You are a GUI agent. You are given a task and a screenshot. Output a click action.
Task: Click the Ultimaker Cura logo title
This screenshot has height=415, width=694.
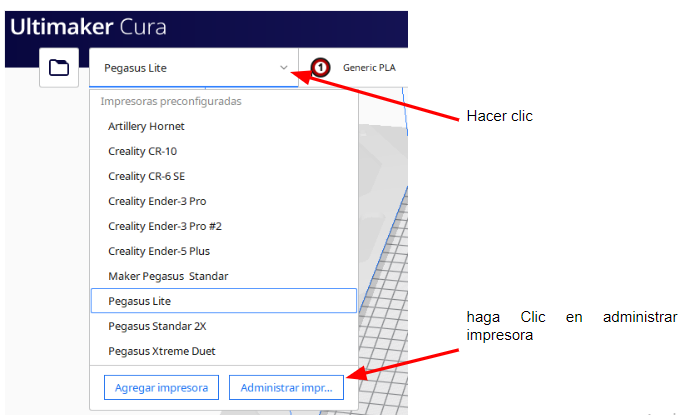pyautogui.click(x=88, y=27)
